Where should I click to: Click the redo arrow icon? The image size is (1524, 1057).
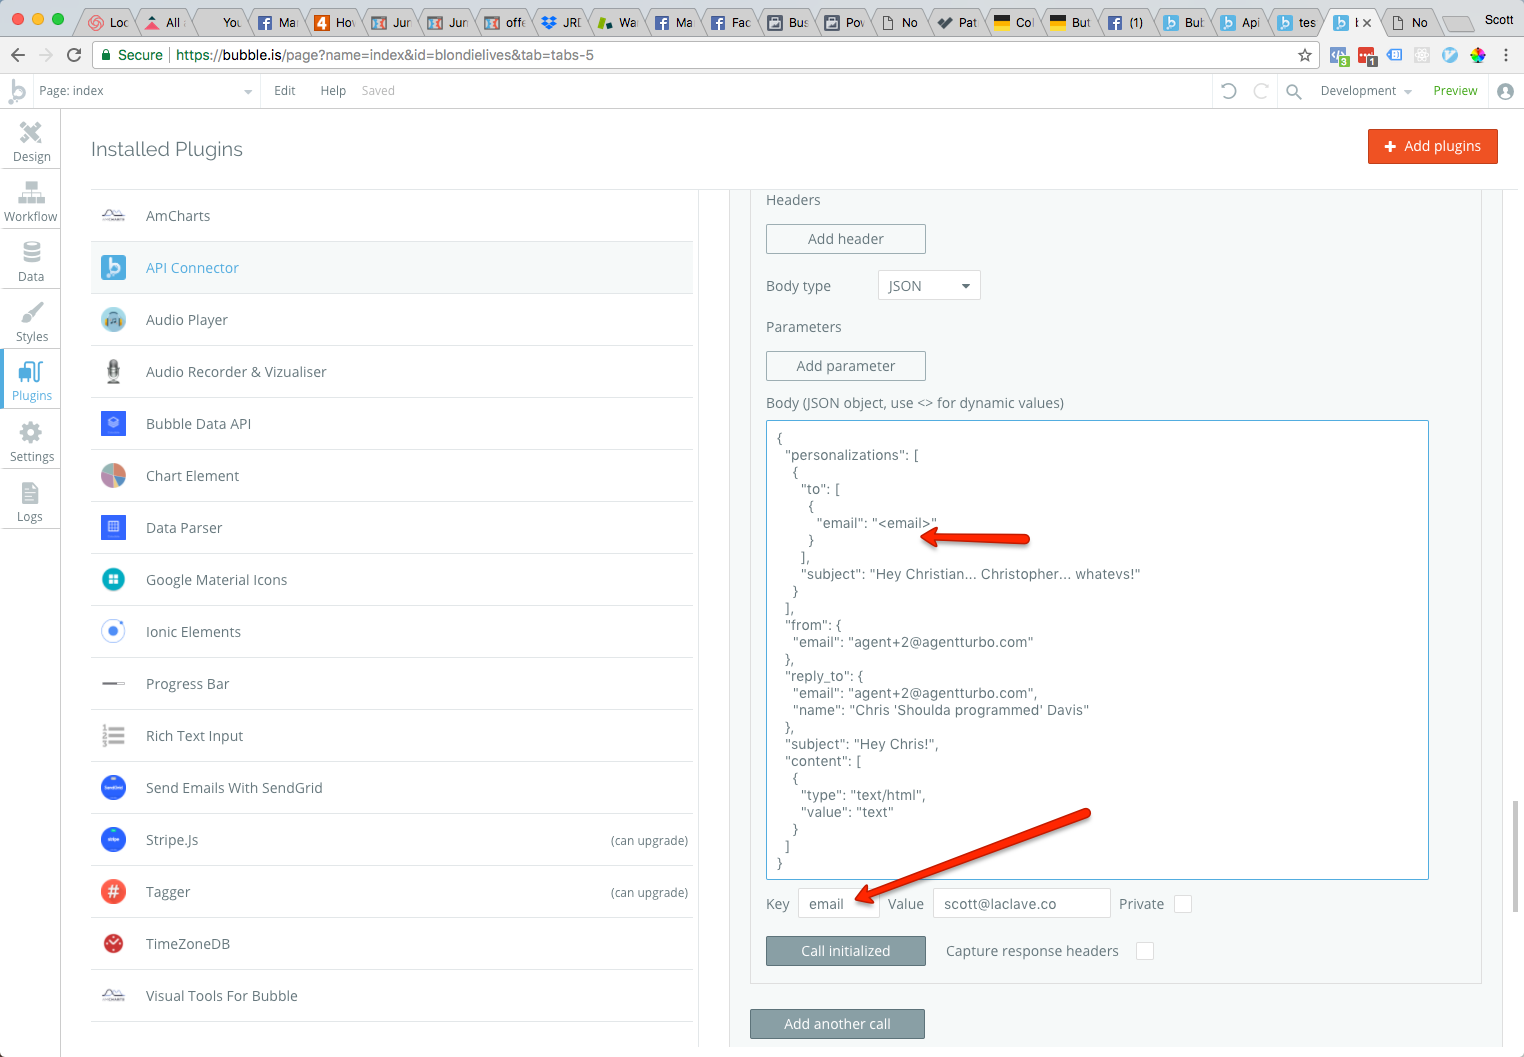pyautogui.click(x=1261, y=91)
